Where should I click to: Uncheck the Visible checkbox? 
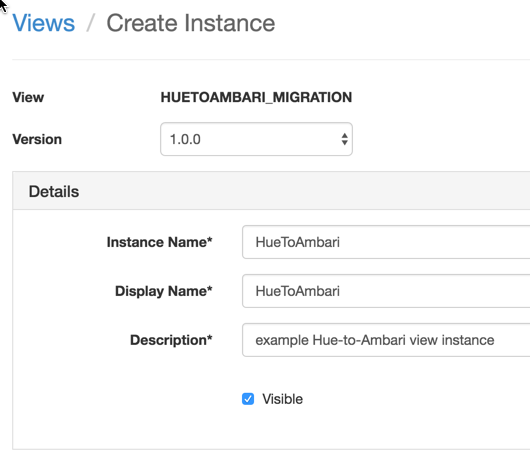248,399
